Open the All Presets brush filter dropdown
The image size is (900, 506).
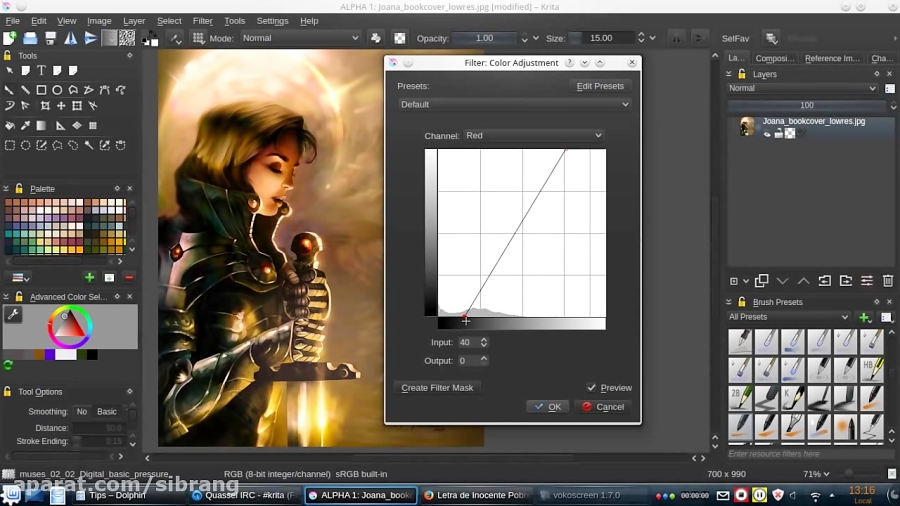(x=788, y=317)
